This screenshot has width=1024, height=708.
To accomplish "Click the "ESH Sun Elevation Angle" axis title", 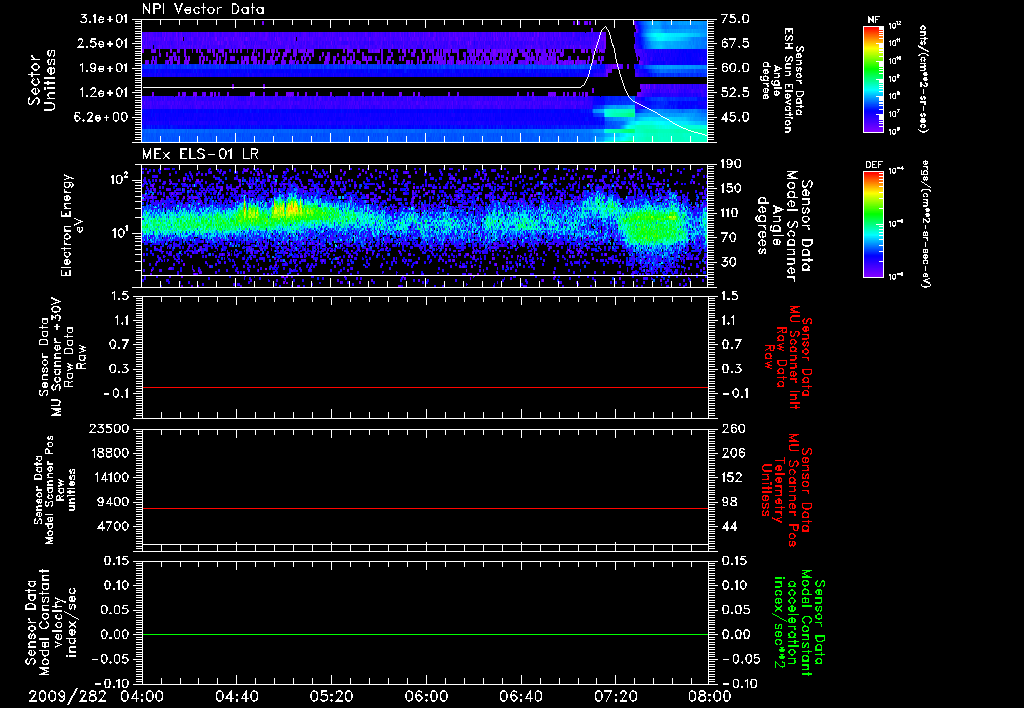I will [783, 80].
